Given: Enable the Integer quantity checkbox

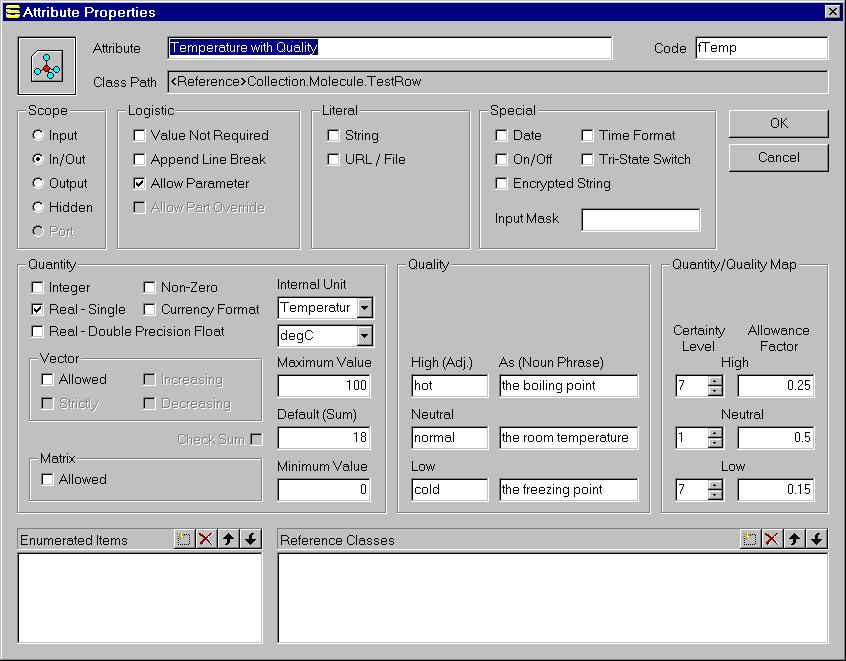Looking at the screenshot, I should (37, 287).
